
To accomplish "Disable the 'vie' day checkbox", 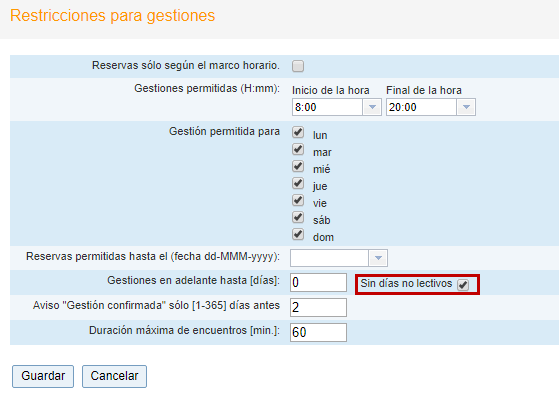I will [298, 200].
